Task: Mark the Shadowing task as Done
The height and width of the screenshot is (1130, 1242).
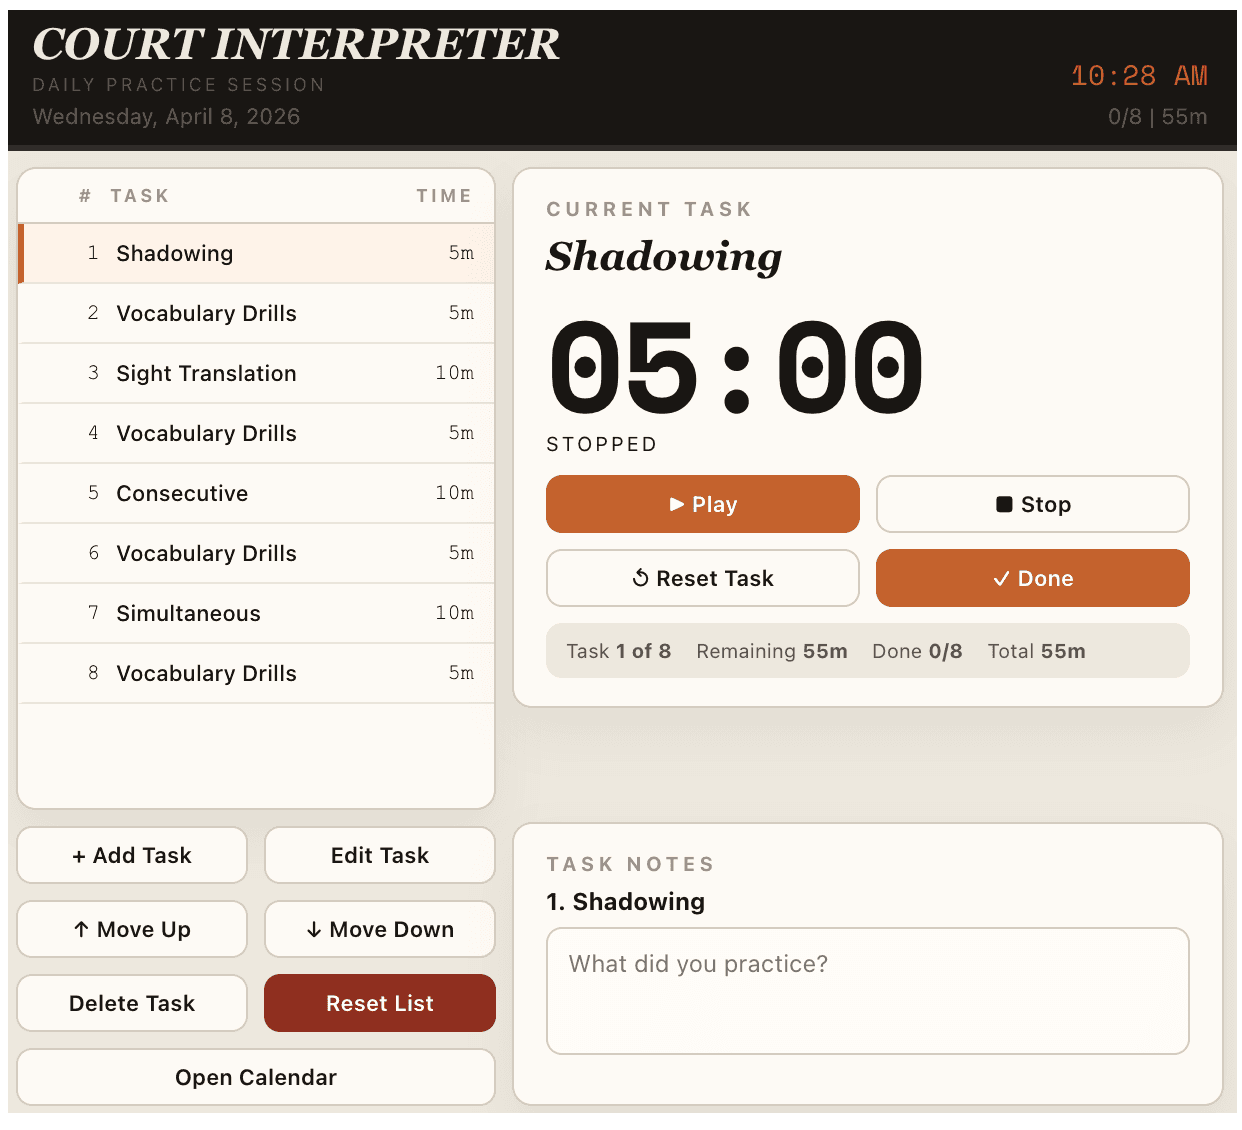Action: click(x=1032, y=578)
